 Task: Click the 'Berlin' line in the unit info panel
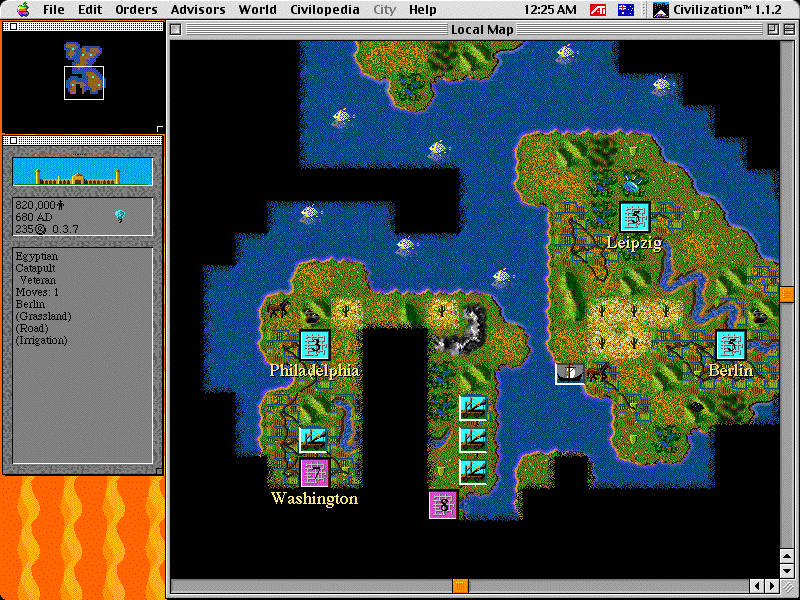pos(30,304)
